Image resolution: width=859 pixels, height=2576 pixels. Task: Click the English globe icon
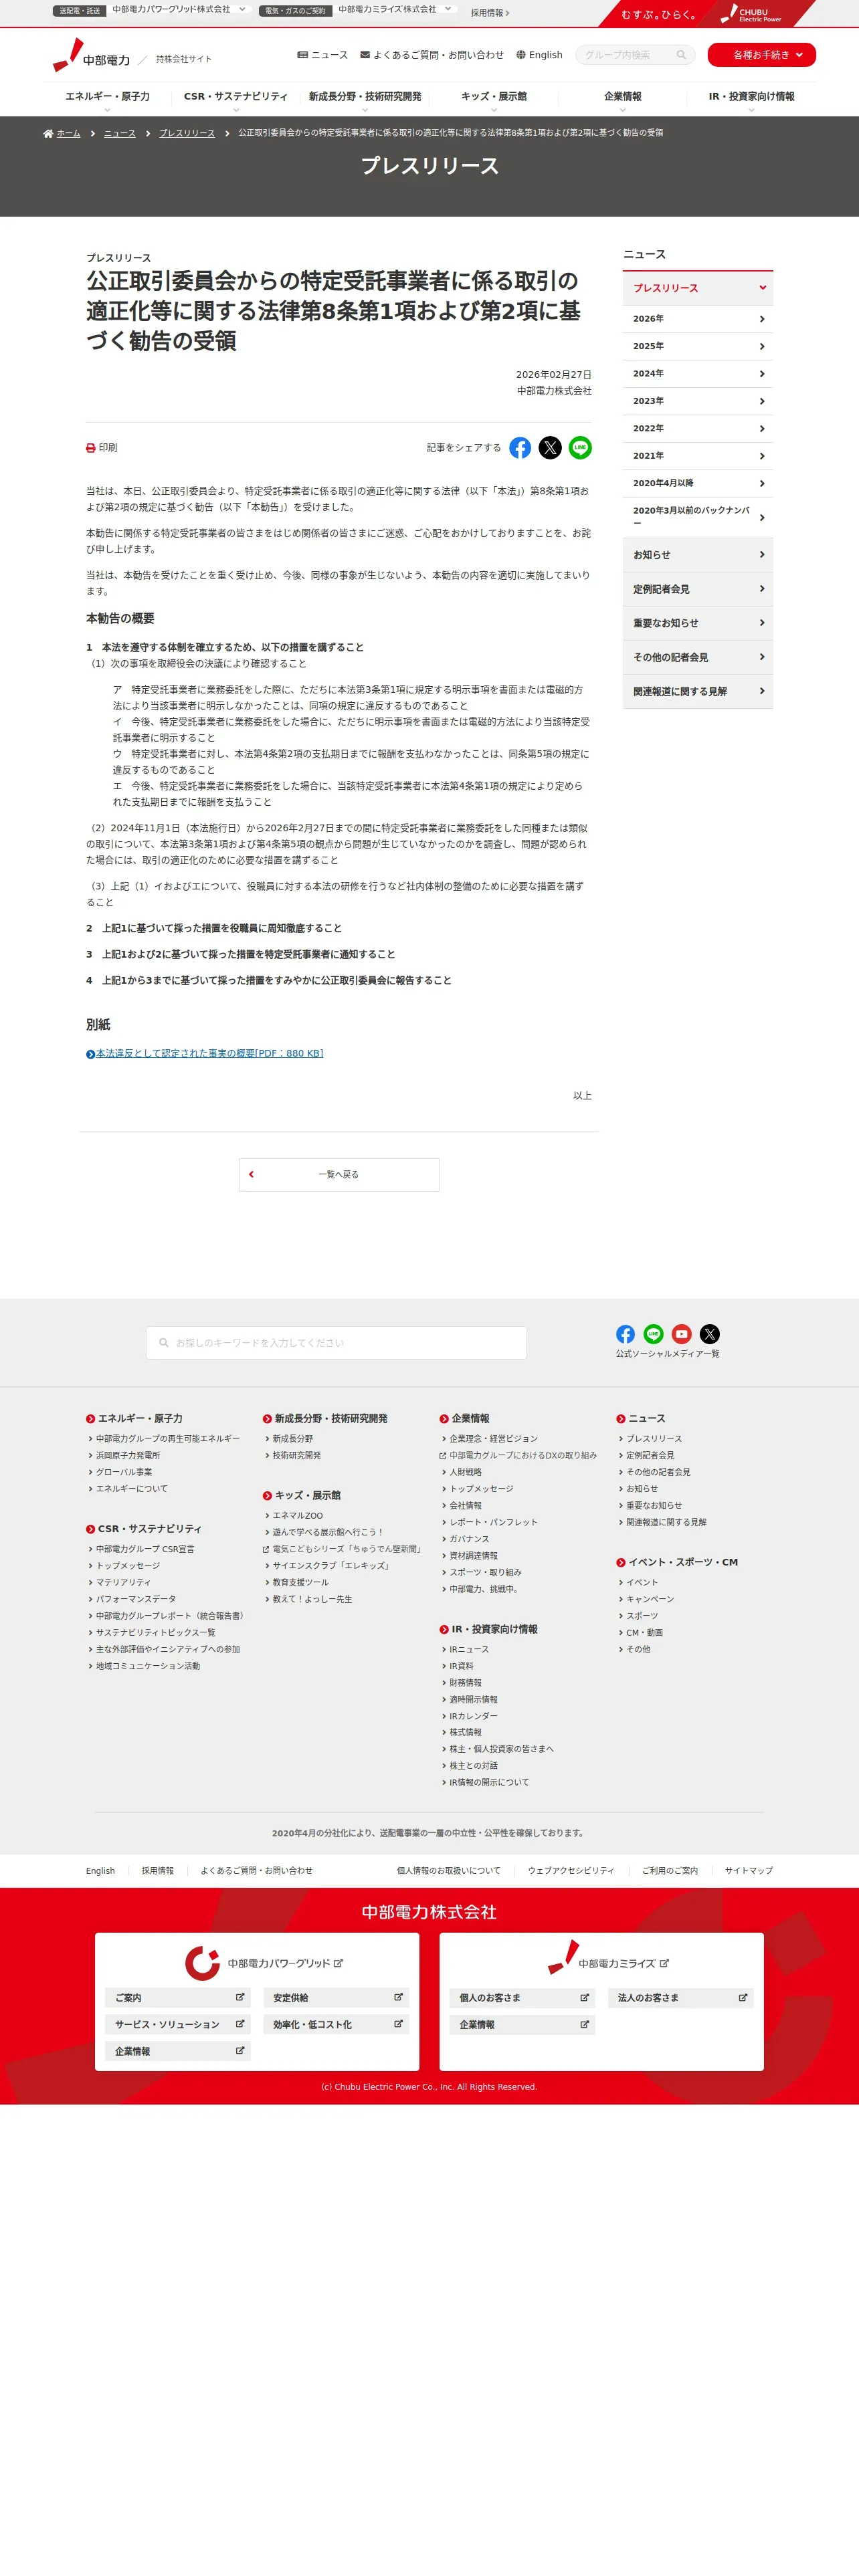coord(520,55)
